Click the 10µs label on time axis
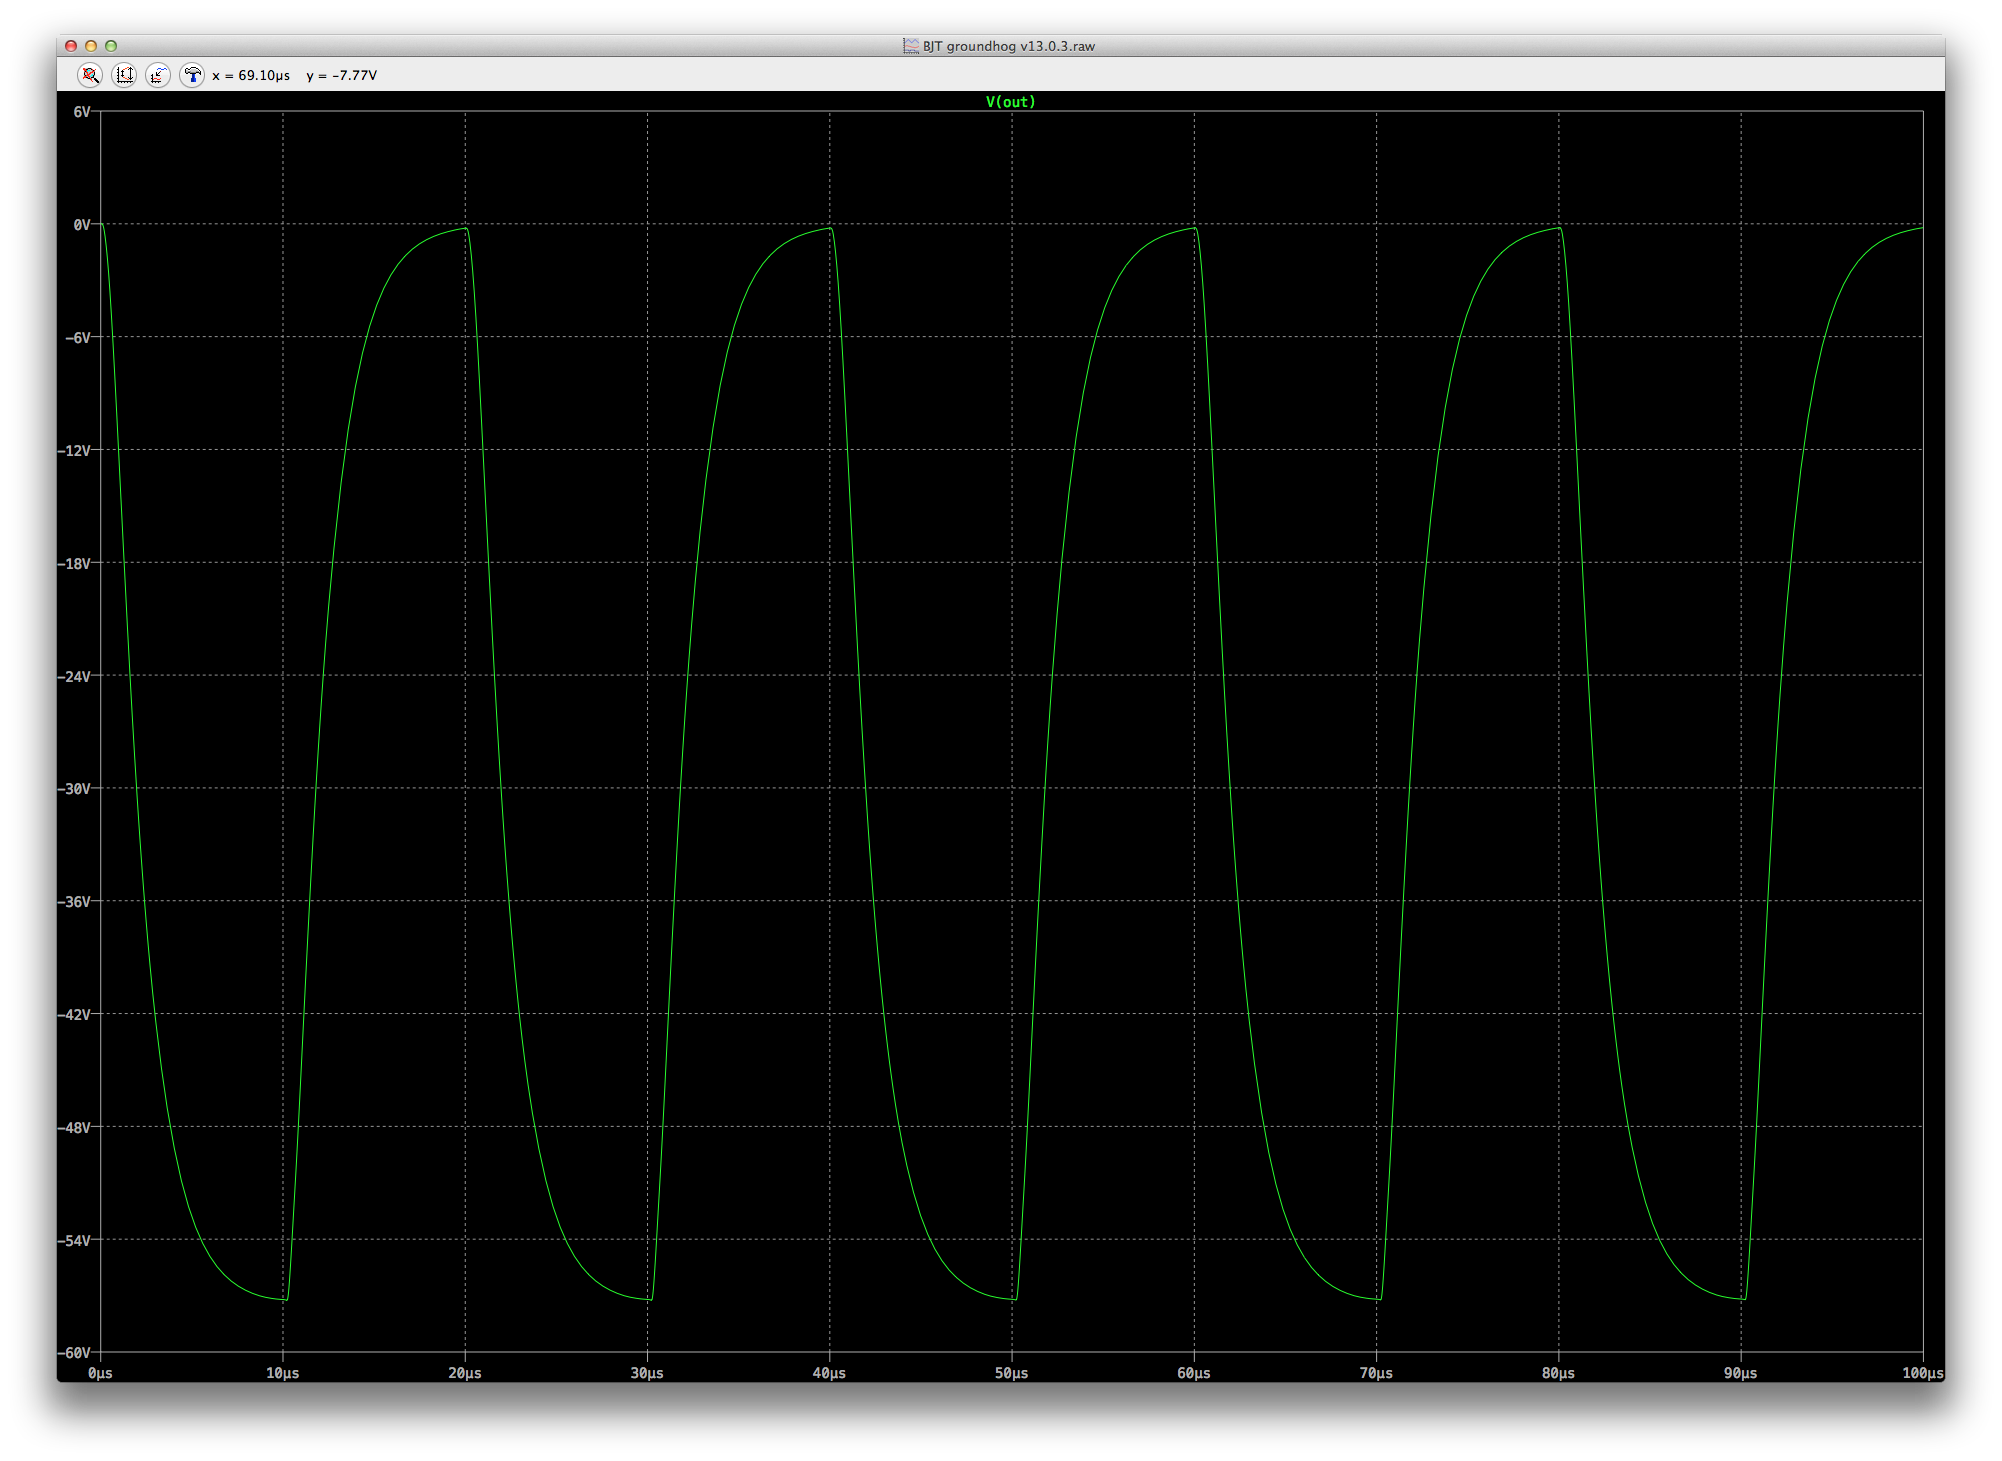The width and height of the screenshot is (2002, 1461). click(282, 1373)
